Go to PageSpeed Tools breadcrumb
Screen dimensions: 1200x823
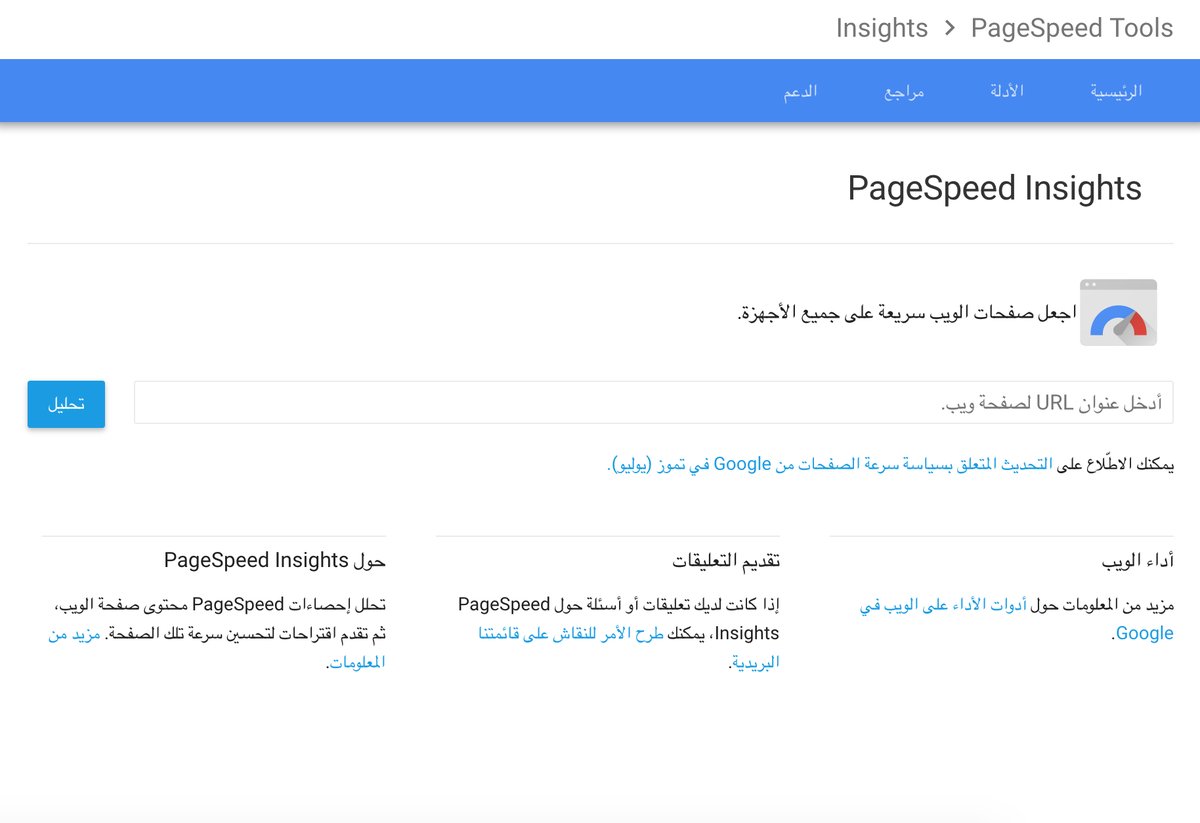tap(1071, 28)
